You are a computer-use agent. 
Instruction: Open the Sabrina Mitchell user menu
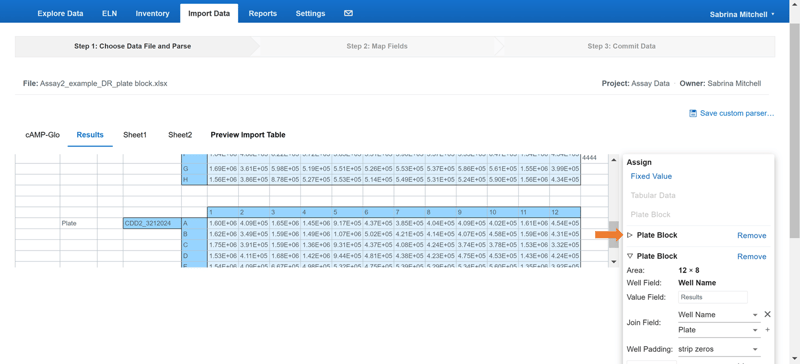coord(742,14)
